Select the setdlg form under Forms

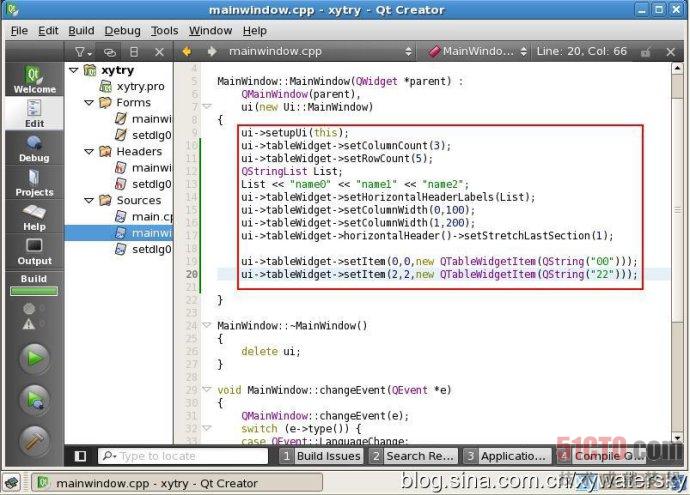coord(144,135)
